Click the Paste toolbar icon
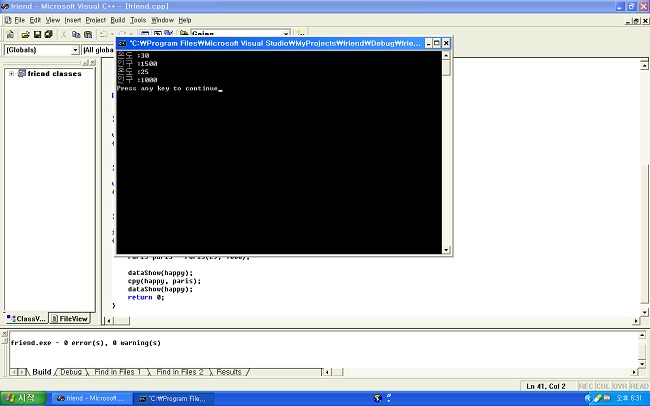The width and height of the screenshot is (650, 406). point(87,34)
